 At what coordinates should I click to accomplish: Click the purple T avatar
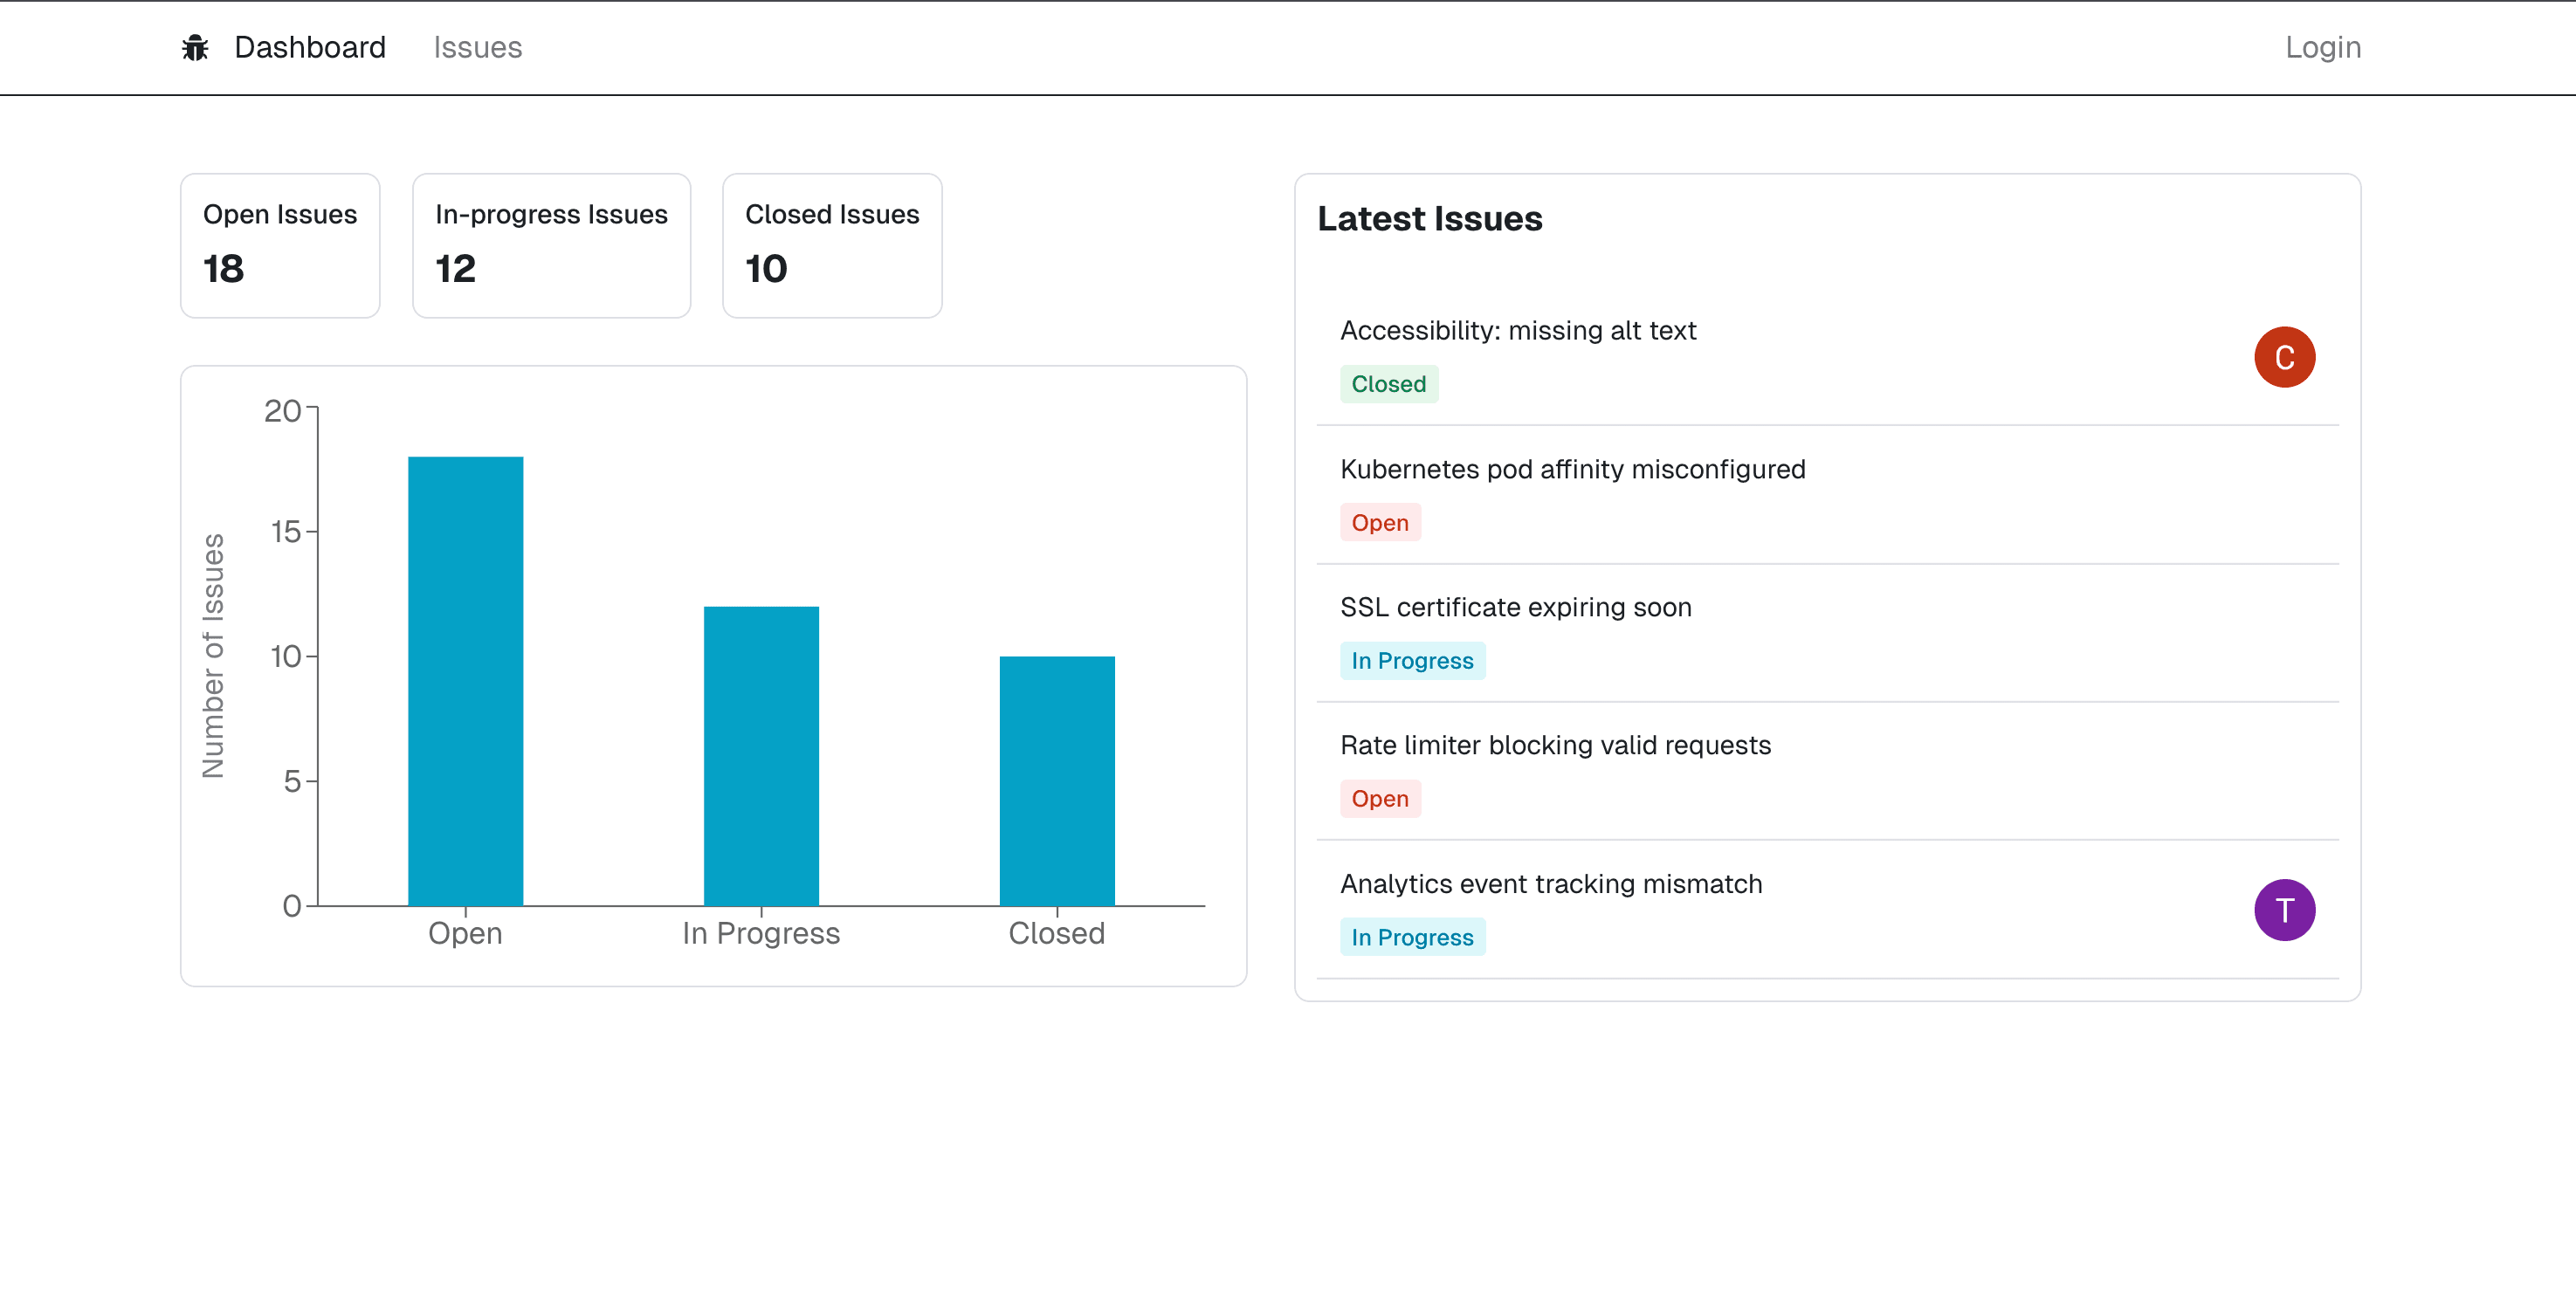tap(2283, 910)
